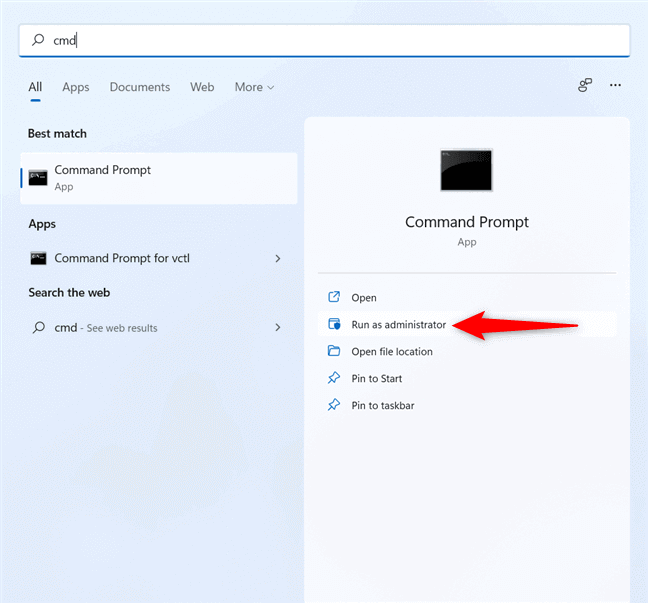Select Command Prompt best match result
Viewport: 648px width, 603px height.
coord(158,178)
